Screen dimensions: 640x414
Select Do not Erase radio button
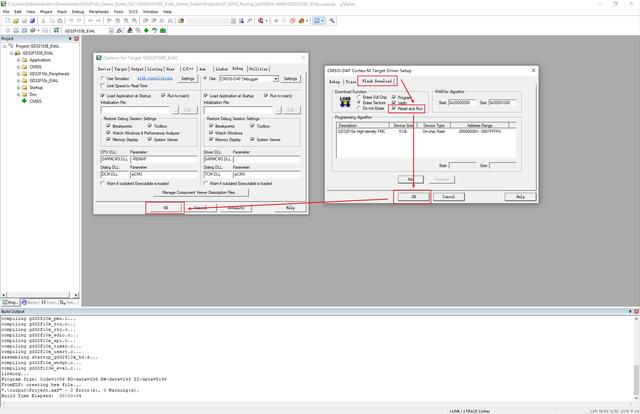[x=359, y=108]
